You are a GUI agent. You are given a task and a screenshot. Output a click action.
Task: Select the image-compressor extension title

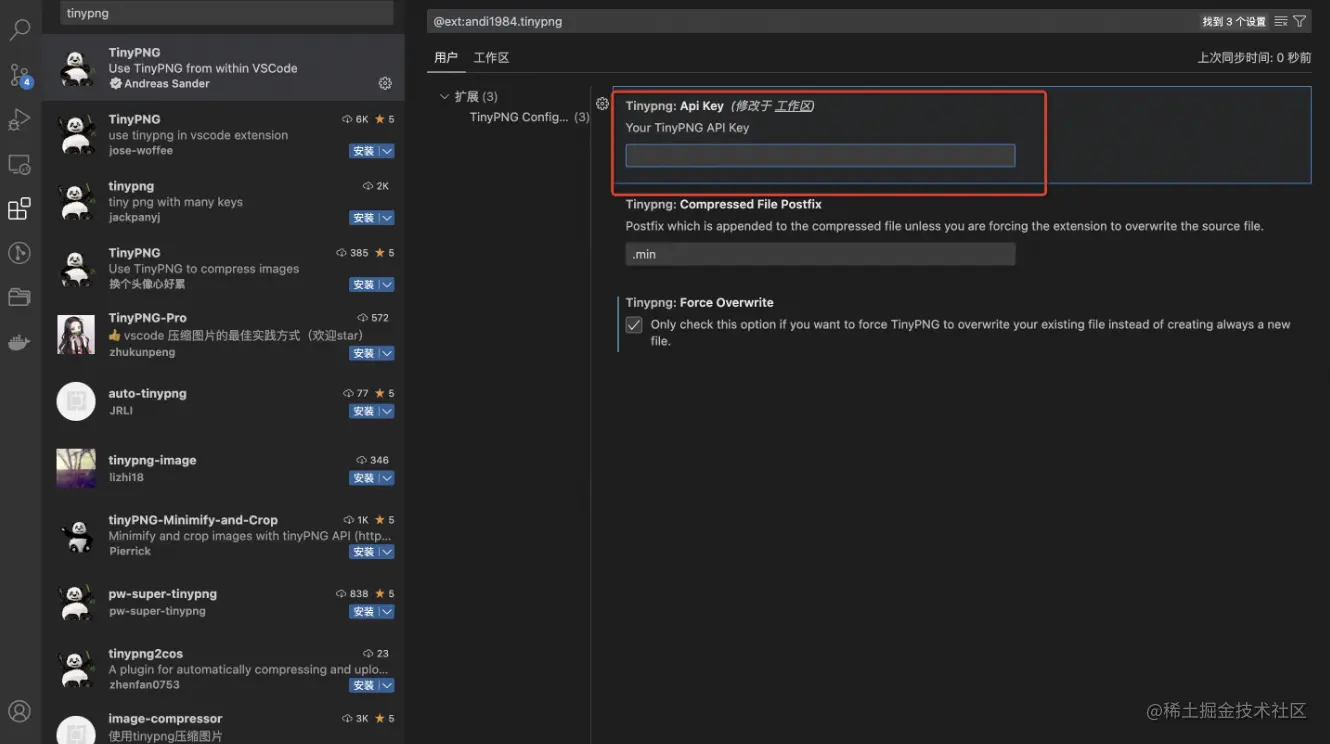pyautogui.click(x=165, y=718)
